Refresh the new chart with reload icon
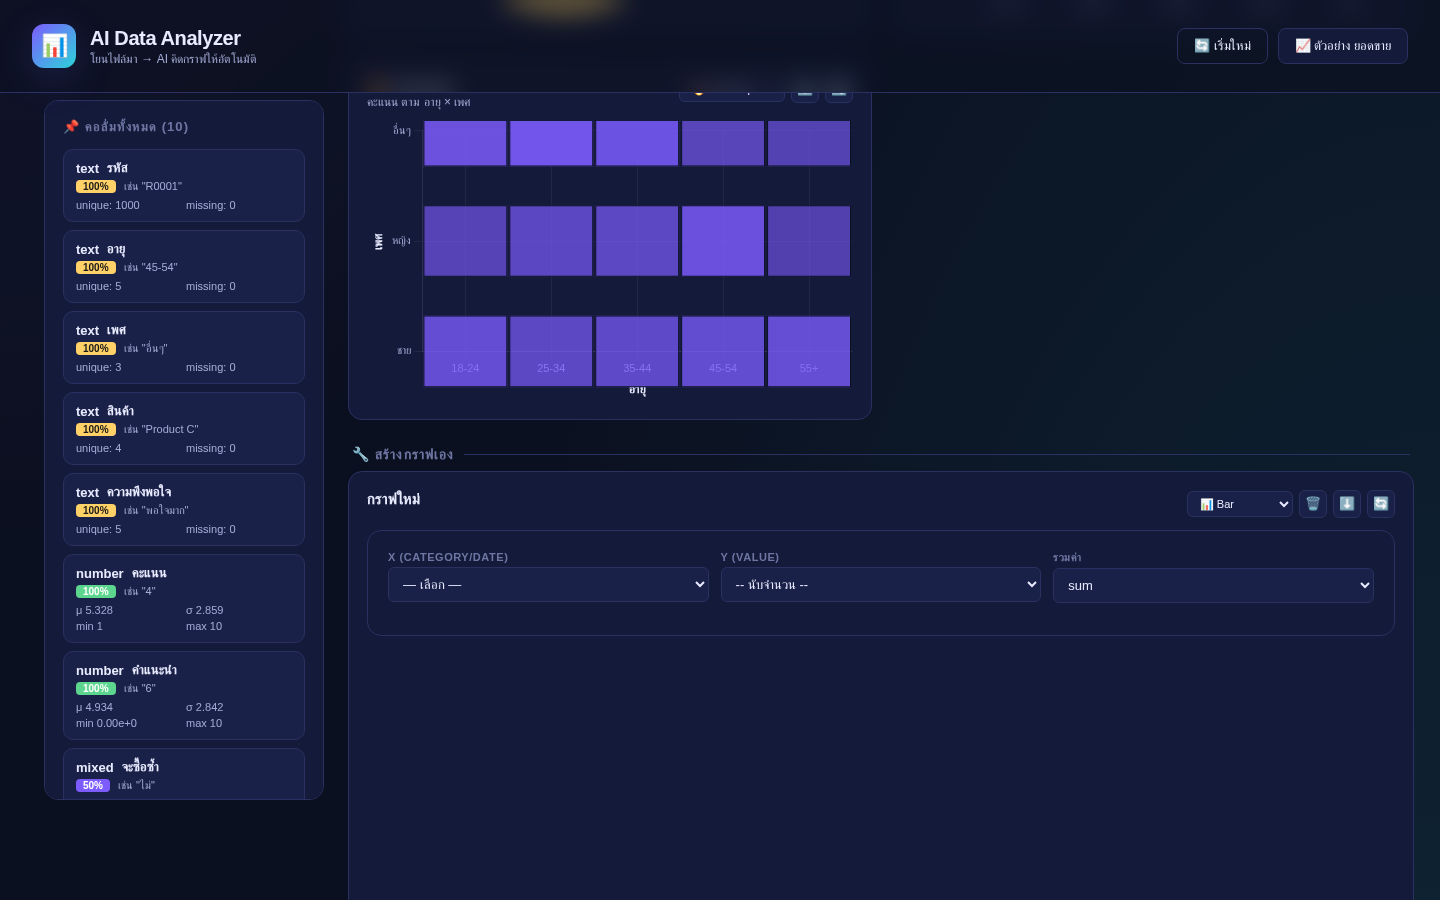Viewport: 1440px width, 900px height. tap(1381, 504)
